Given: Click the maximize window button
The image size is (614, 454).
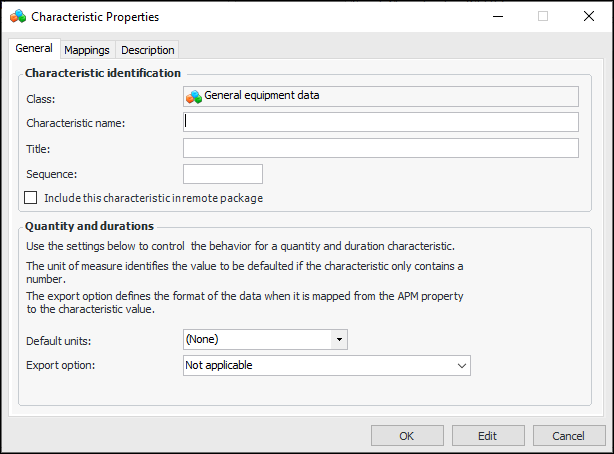Looking at the screenshot, I should [x=543, y=17].
